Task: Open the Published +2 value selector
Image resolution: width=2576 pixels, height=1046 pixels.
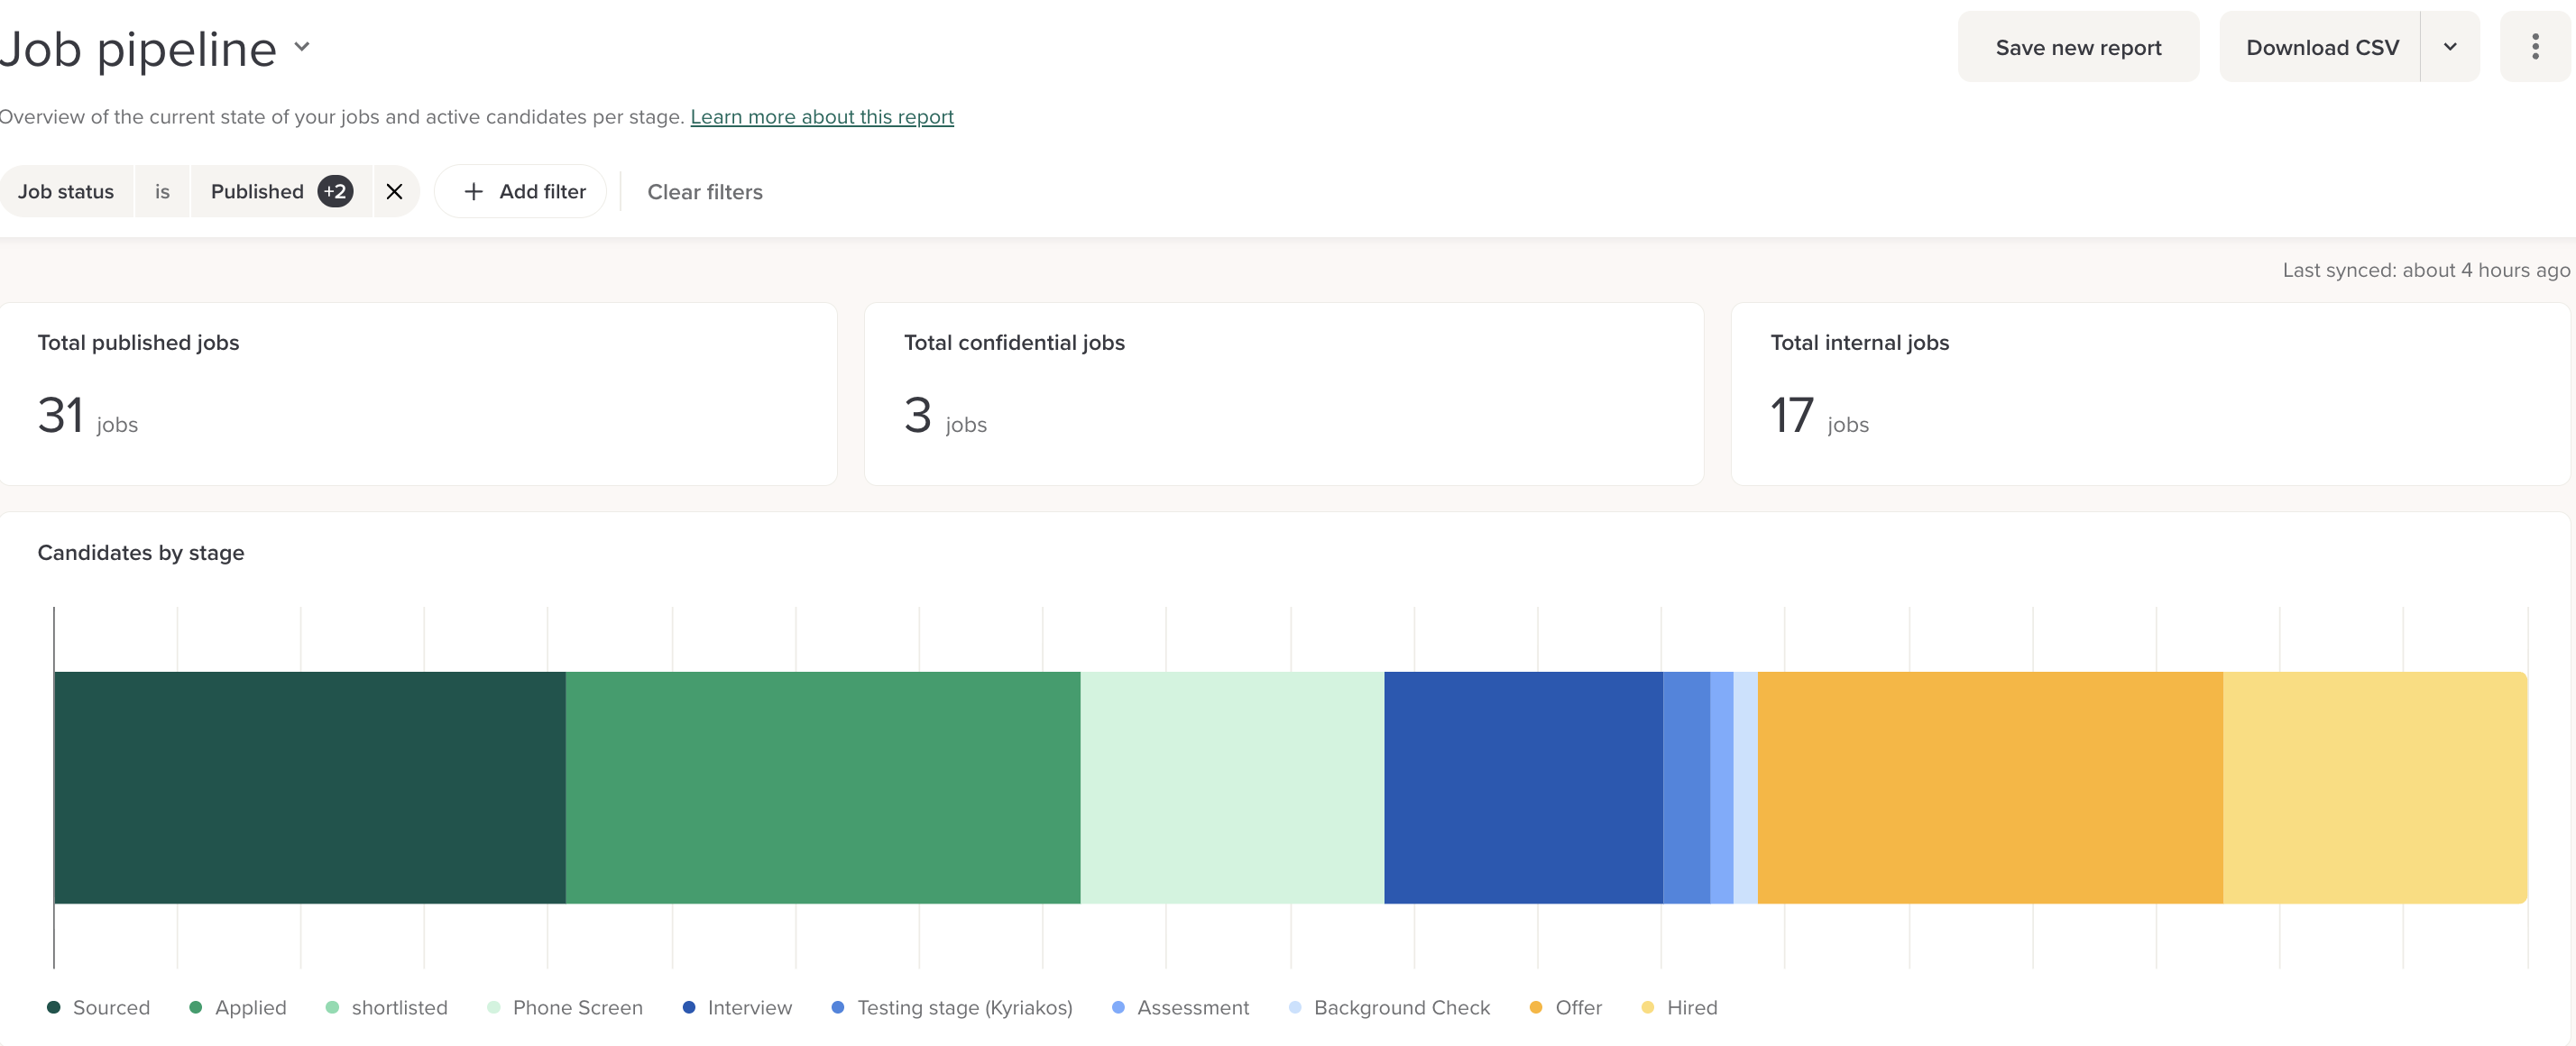Action: (x=280, y=191)
